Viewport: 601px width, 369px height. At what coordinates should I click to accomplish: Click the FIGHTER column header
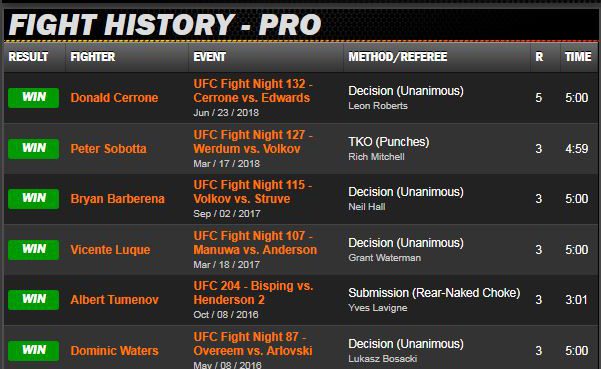(x=93, y=57)
